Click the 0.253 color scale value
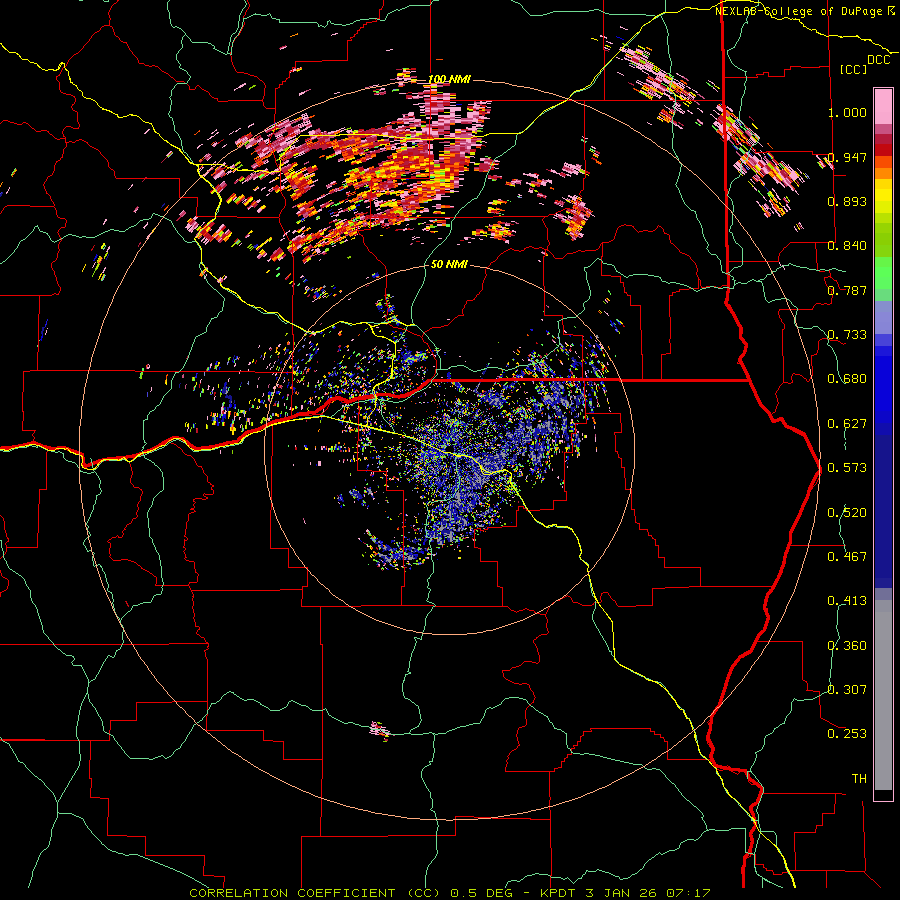This screenshot has width=900, height=900. click(x=847, y=734)
